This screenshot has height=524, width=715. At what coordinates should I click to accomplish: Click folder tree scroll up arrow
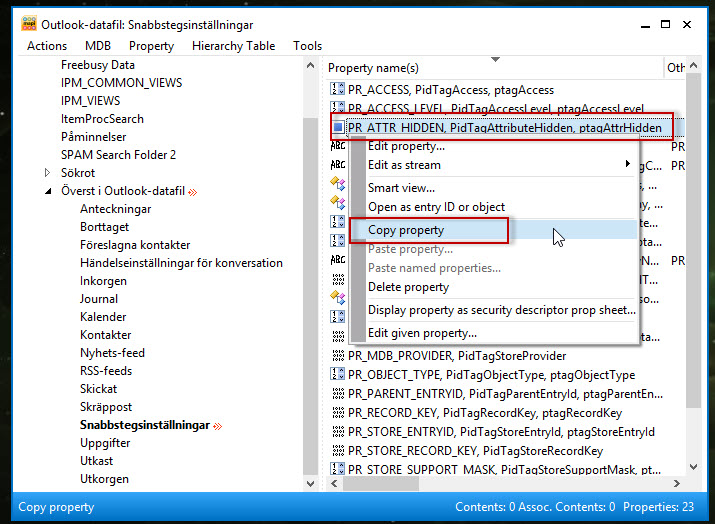coord(311,65)
